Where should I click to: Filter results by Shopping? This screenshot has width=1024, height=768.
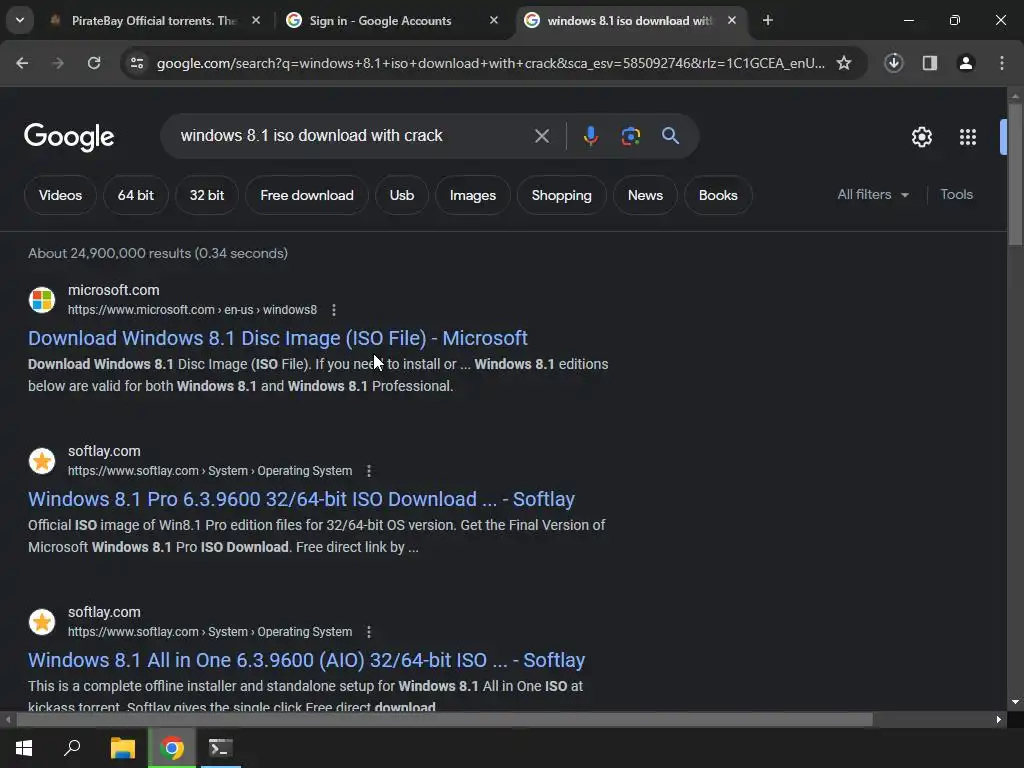(x=562, y=195)
